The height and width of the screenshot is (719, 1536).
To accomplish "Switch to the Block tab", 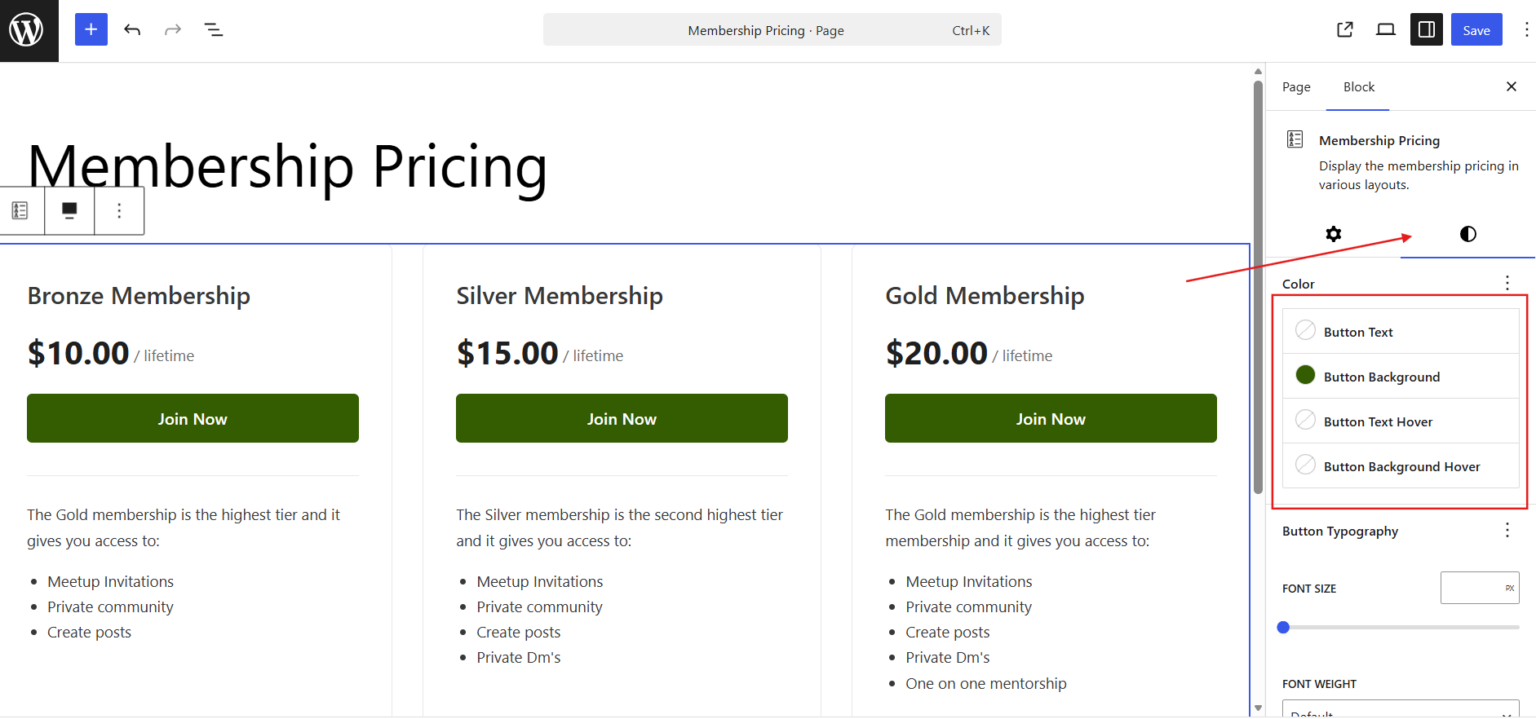I will pyautogui.click(x=1359, y=87).
